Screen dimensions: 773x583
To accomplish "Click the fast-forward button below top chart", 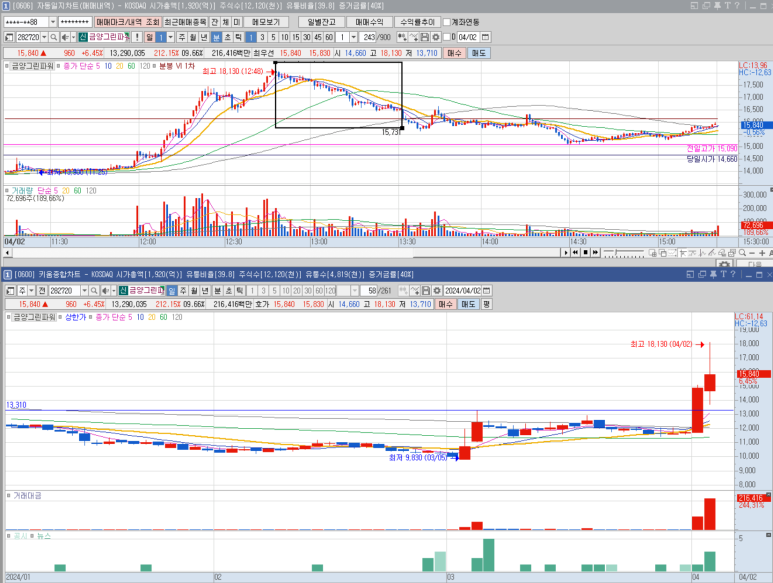I will (x=596, y=252).
